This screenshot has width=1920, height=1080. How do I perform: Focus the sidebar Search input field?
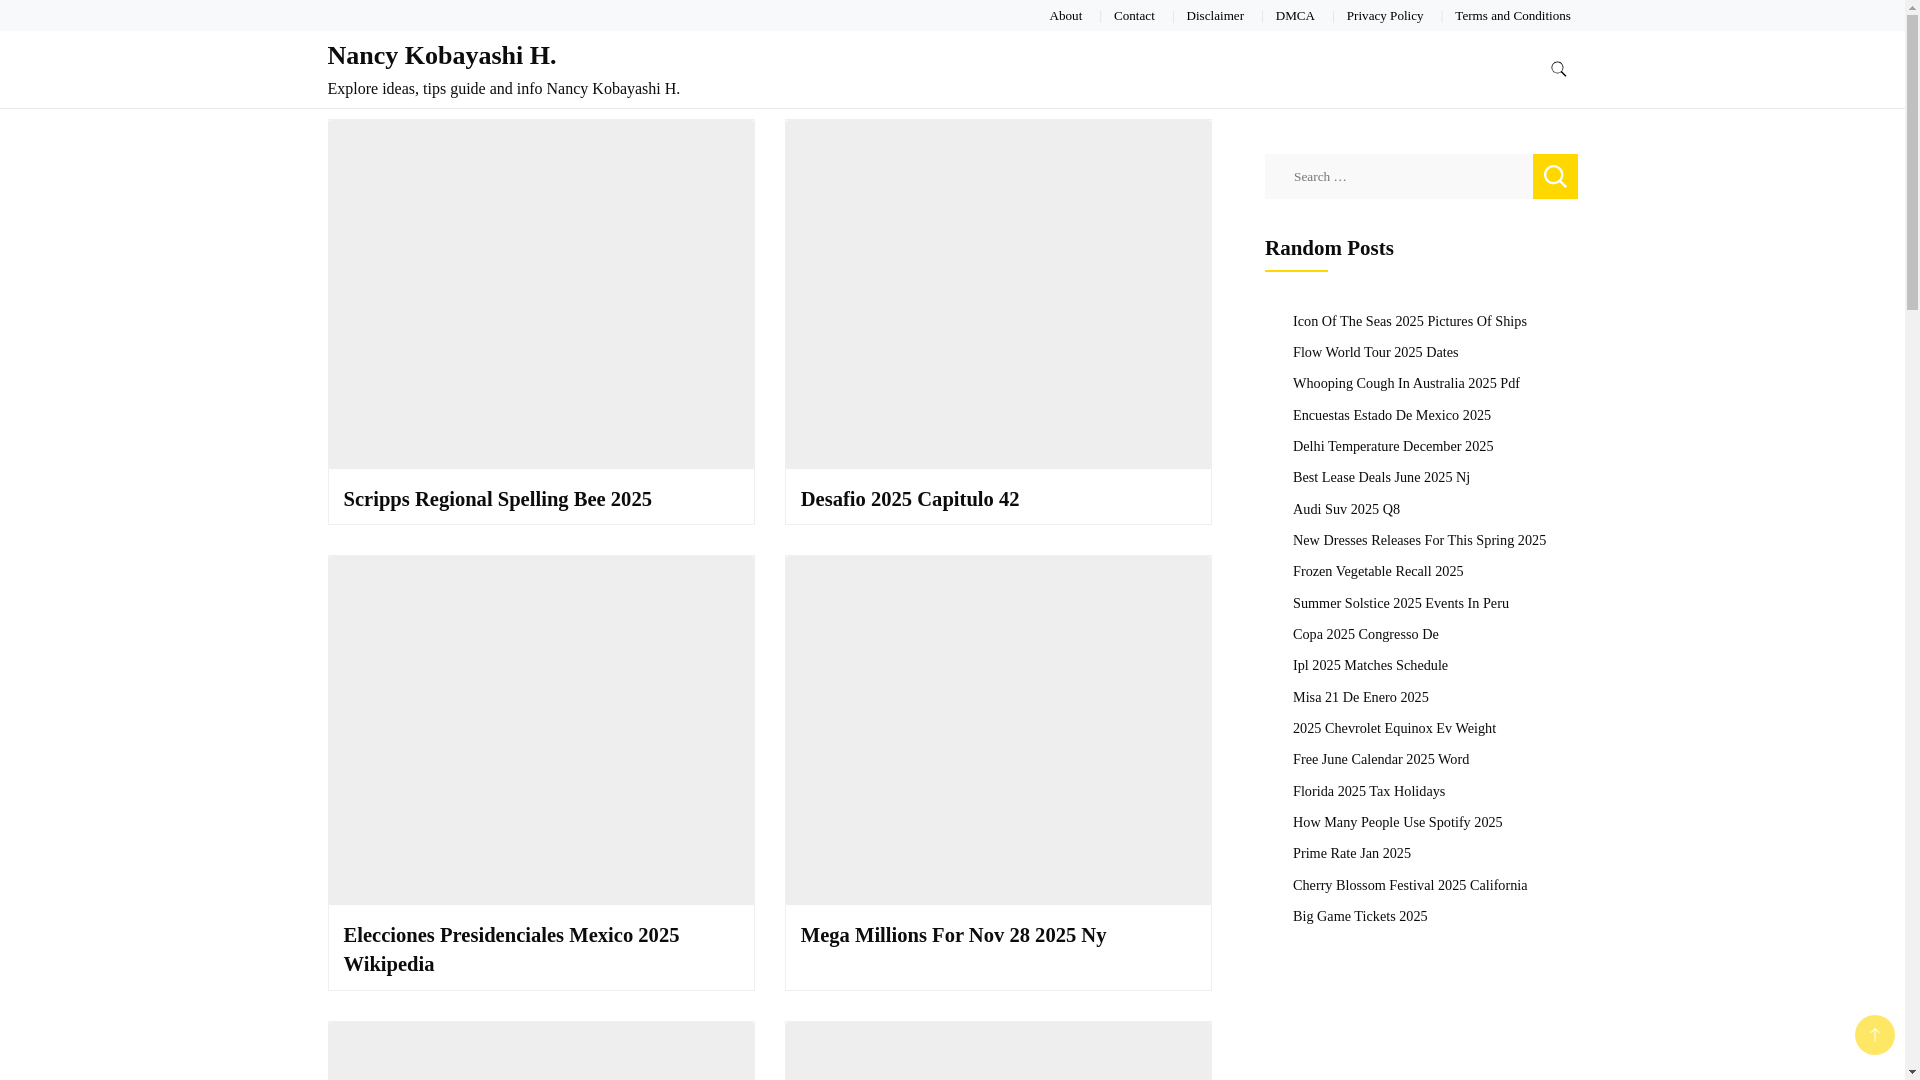[x=1398, y=176]
